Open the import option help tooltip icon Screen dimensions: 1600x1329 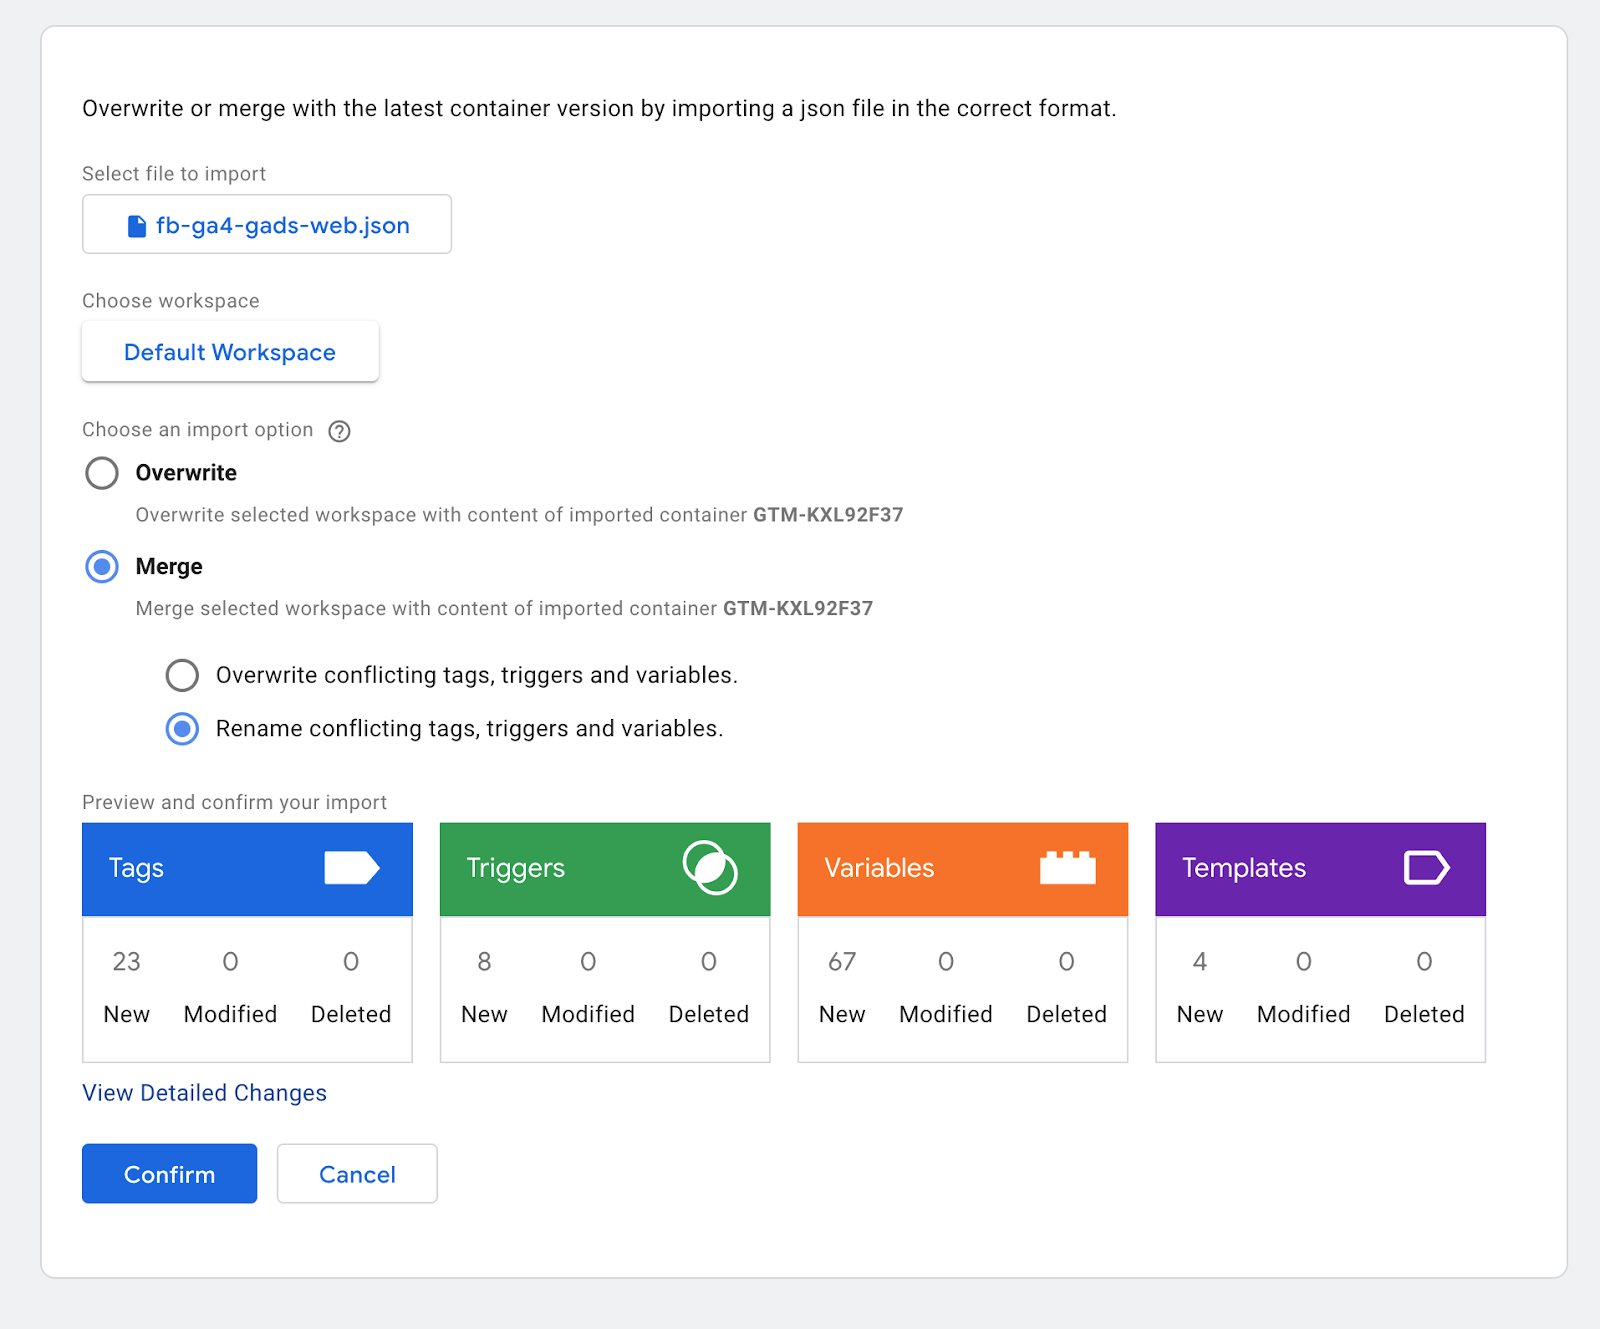[339, 431]
